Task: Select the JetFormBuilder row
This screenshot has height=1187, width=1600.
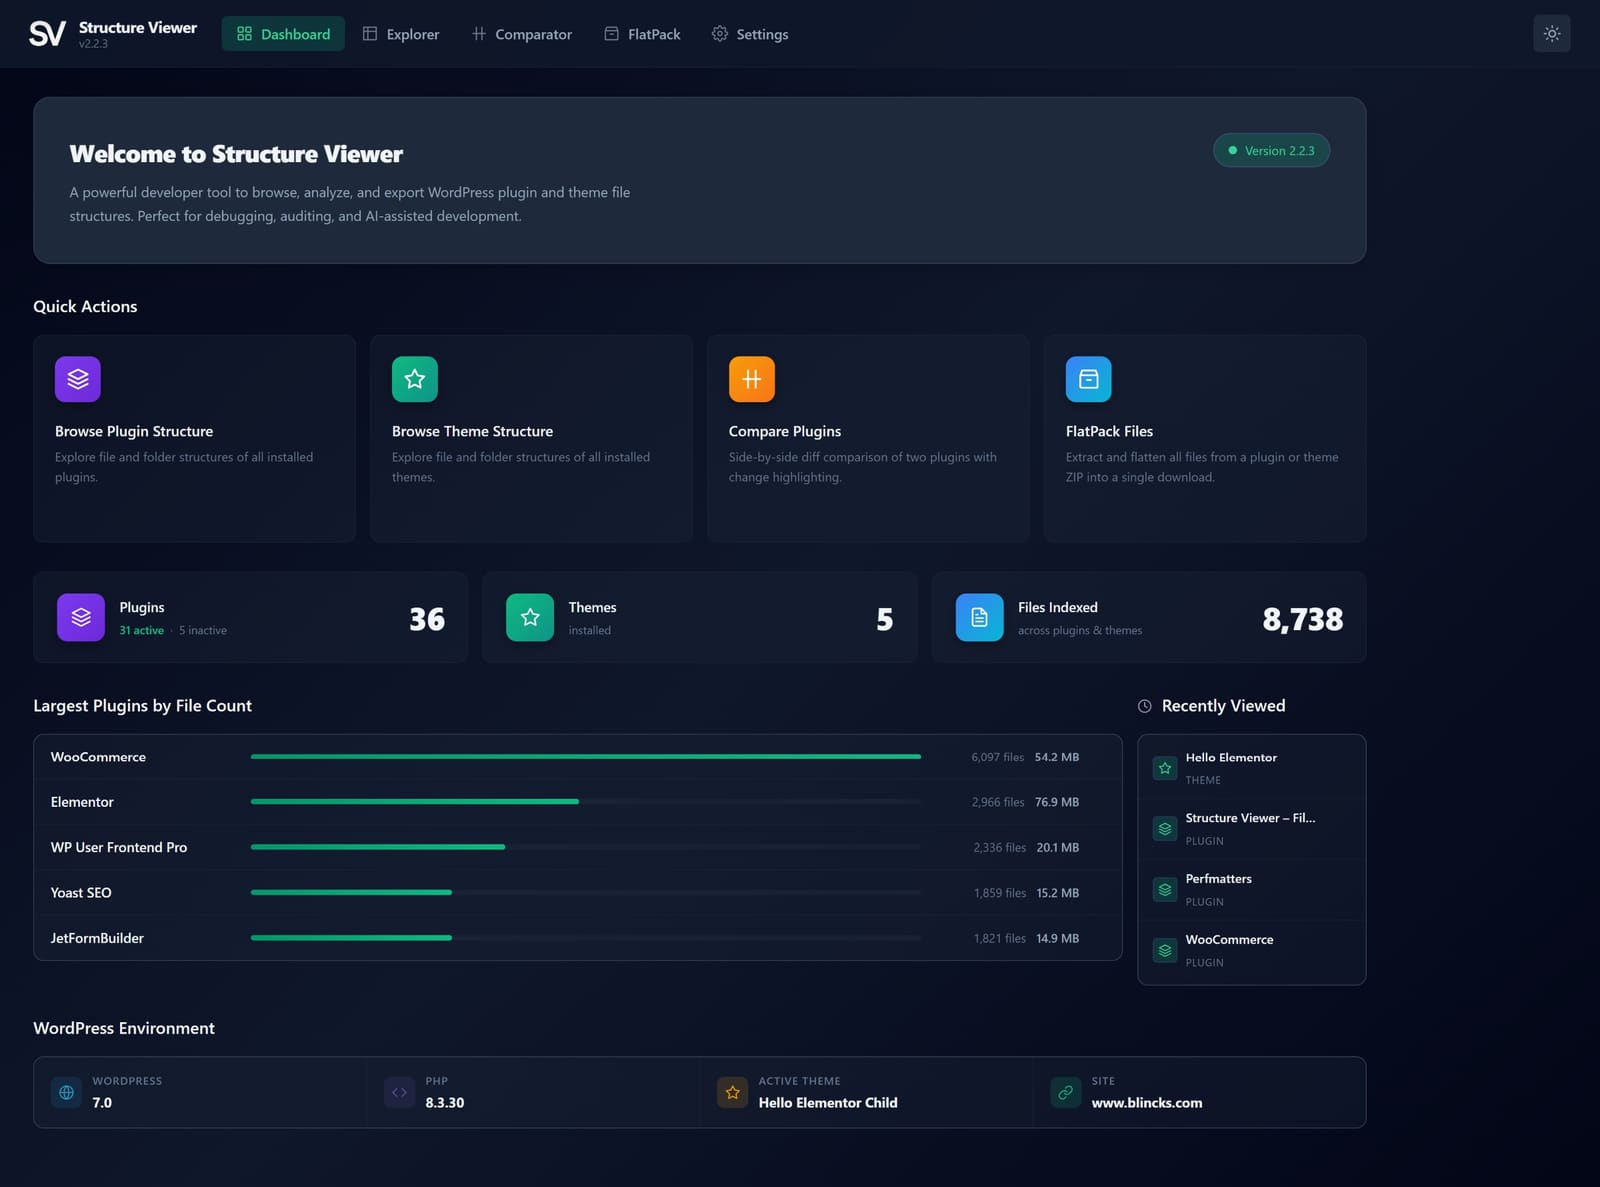Action: pyautogui.click(x=578, y=938)
